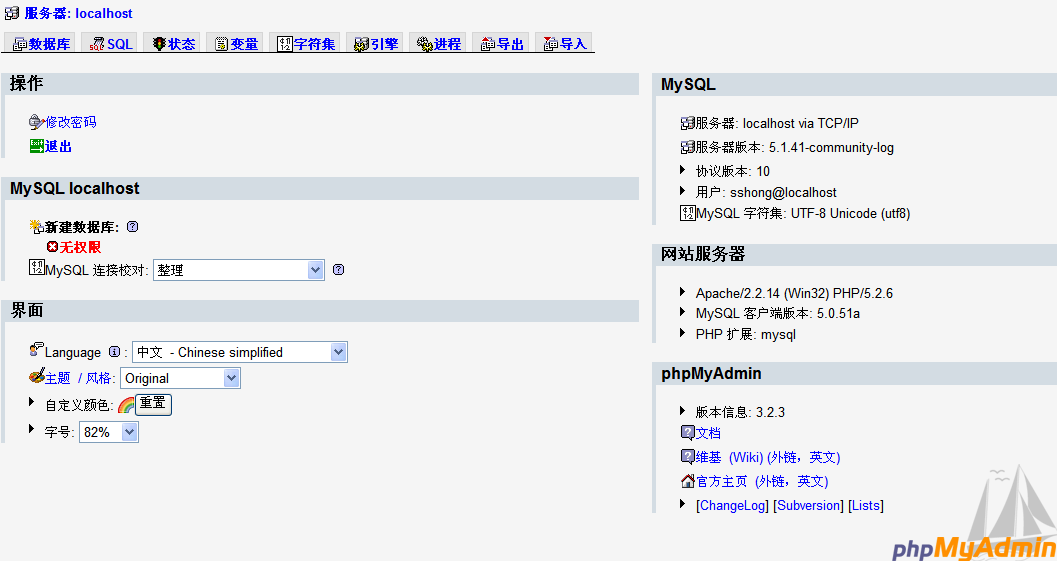The width and height of the screenshot is (1057, 561).
Task: Click the 数据库 tab icon
Action: (20, 44)
